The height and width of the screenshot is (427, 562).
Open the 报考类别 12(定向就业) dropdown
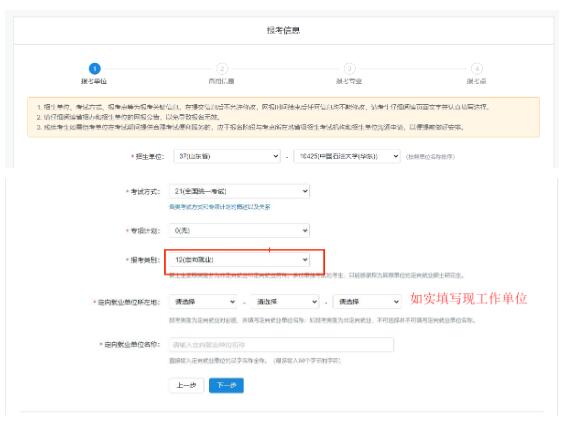click(x=239, y=260)
